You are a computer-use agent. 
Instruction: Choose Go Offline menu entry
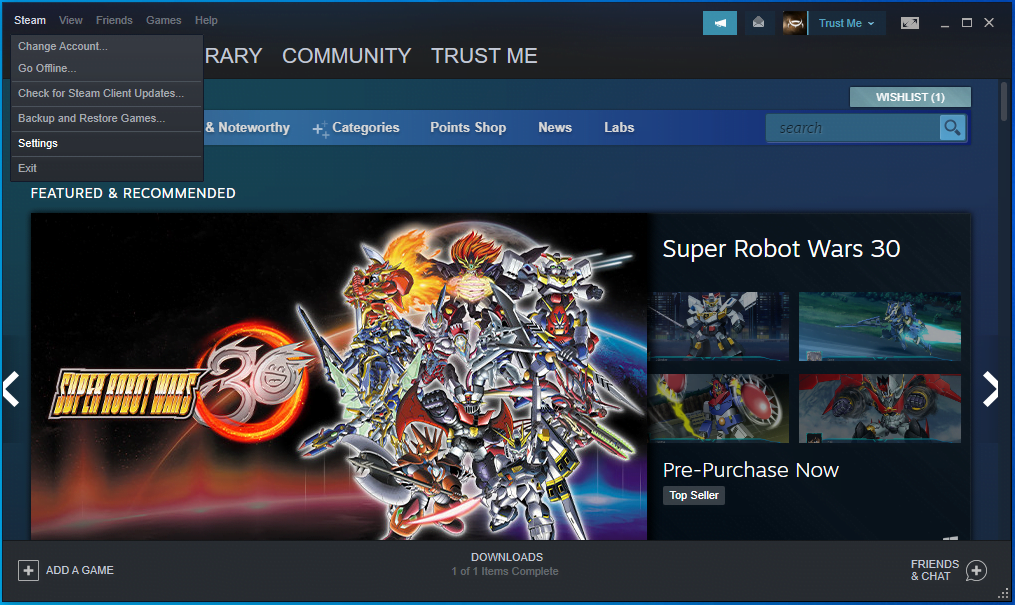click(107, 68)
